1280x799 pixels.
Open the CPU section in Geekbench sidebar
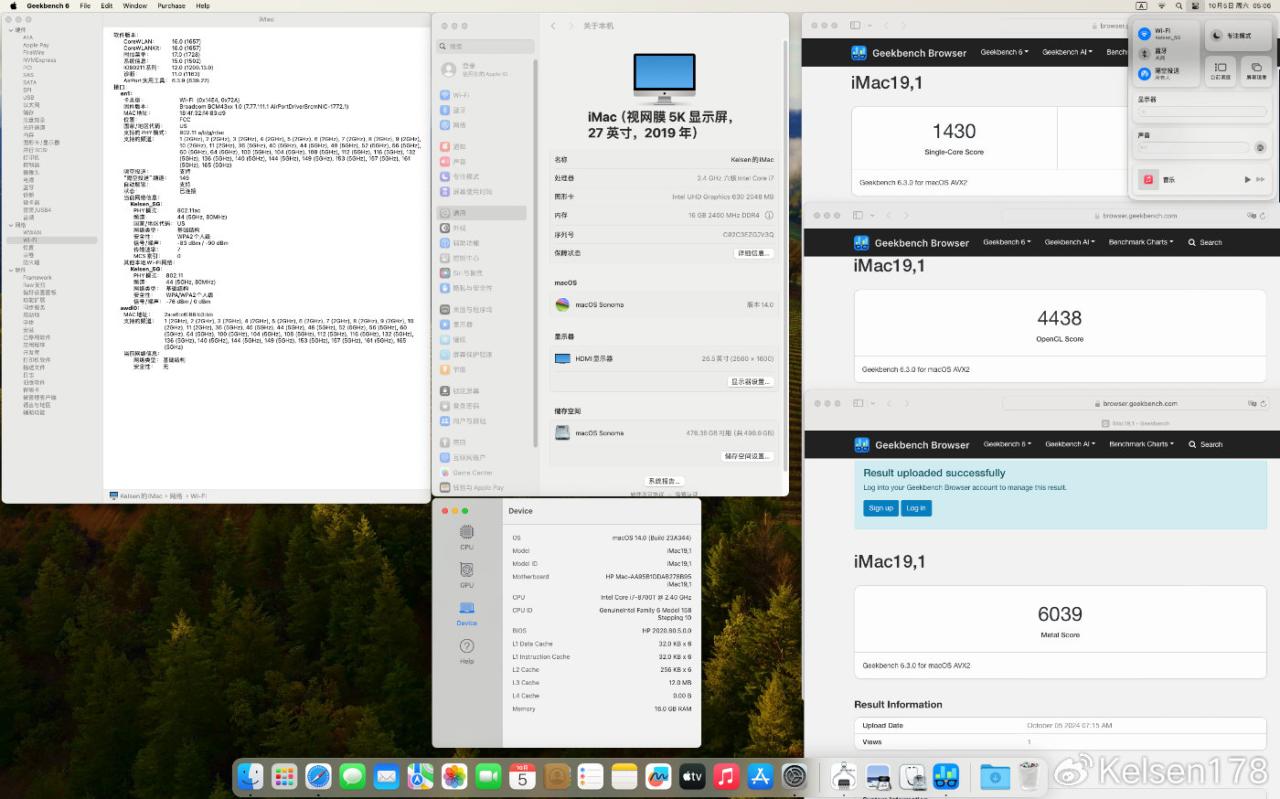[467, 537]
